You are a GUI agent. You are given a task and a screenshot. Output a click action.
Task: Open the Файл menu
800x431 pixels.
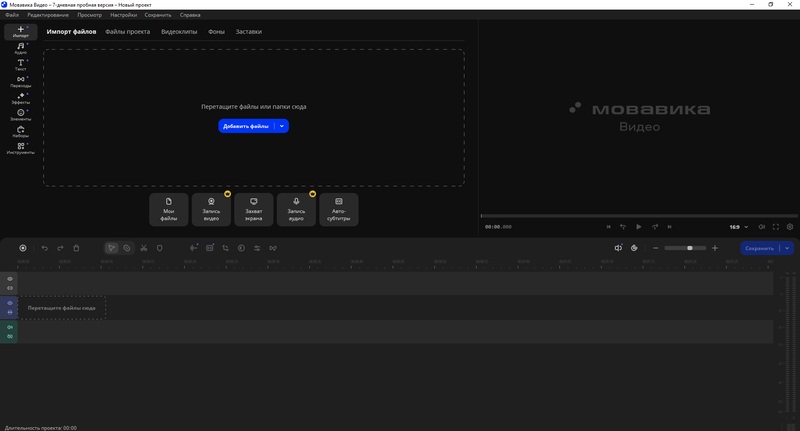tap(12, 15)
